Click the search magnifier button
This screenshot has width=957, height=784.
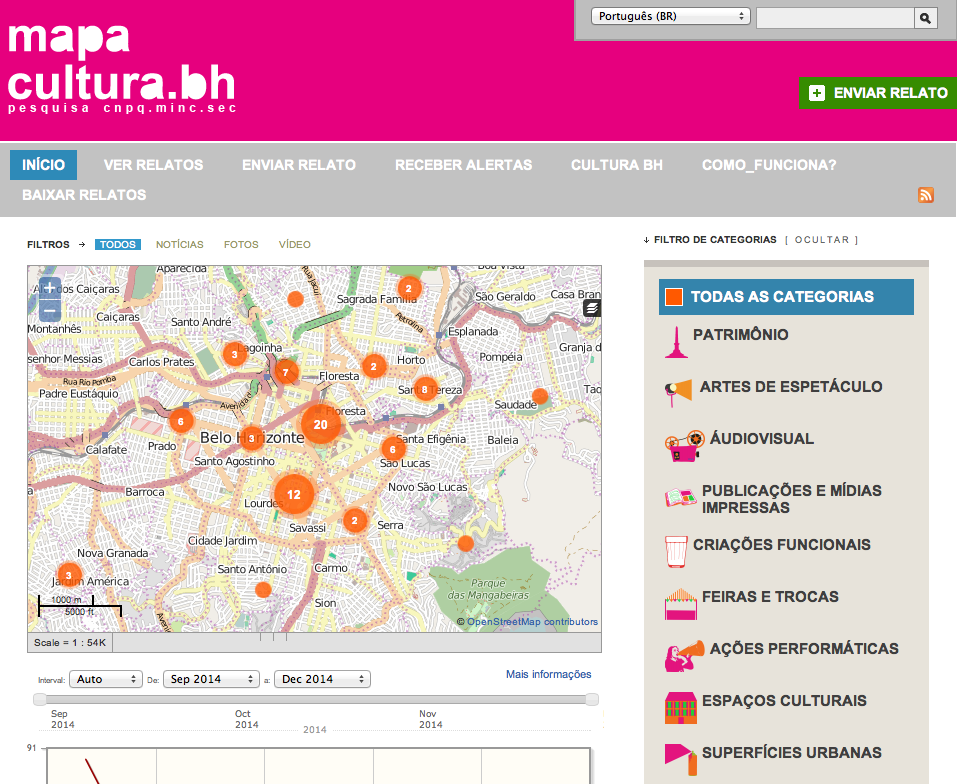(925, 18)
